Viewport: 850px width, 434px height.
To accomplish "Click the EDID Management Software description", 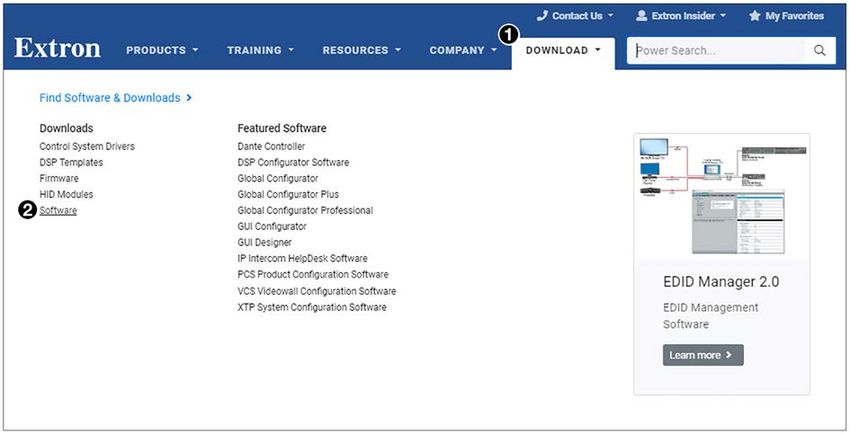I will (711, 316).
